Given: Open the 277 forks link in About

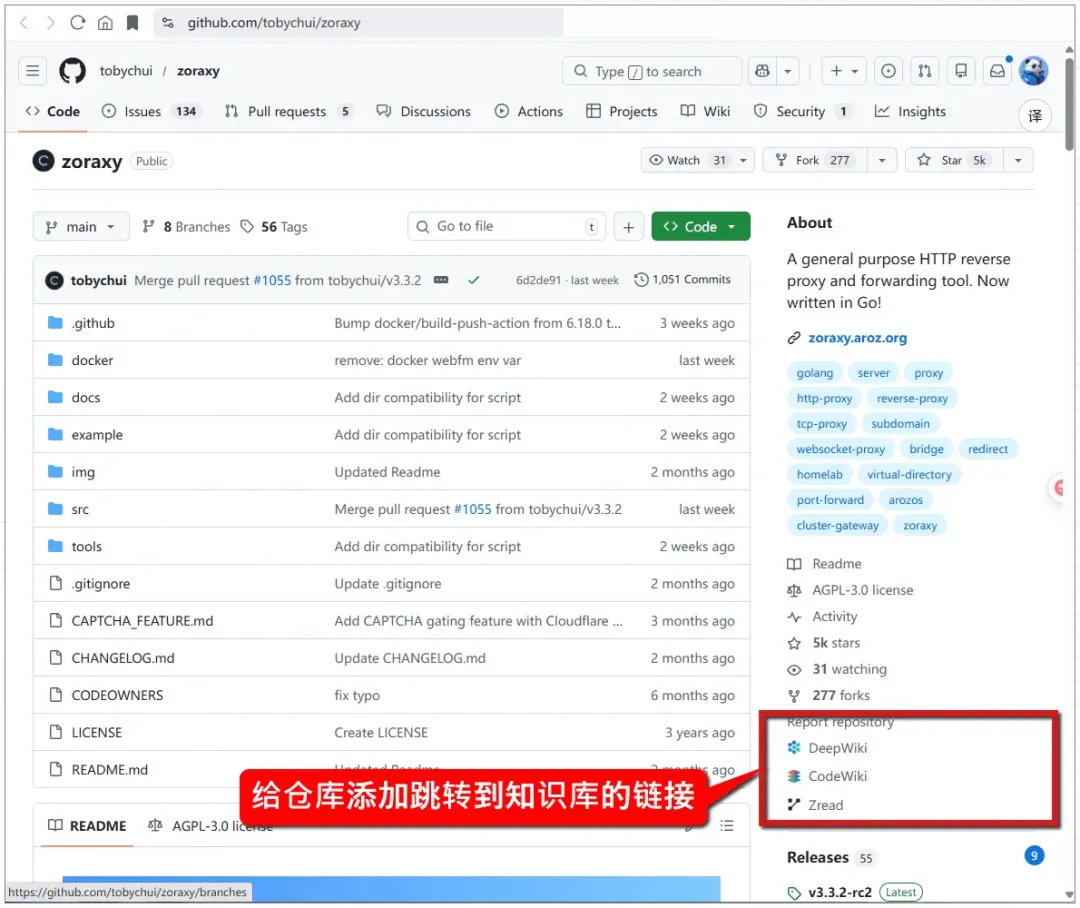Looking at the screenshot, I should click(x=840, y=695).
